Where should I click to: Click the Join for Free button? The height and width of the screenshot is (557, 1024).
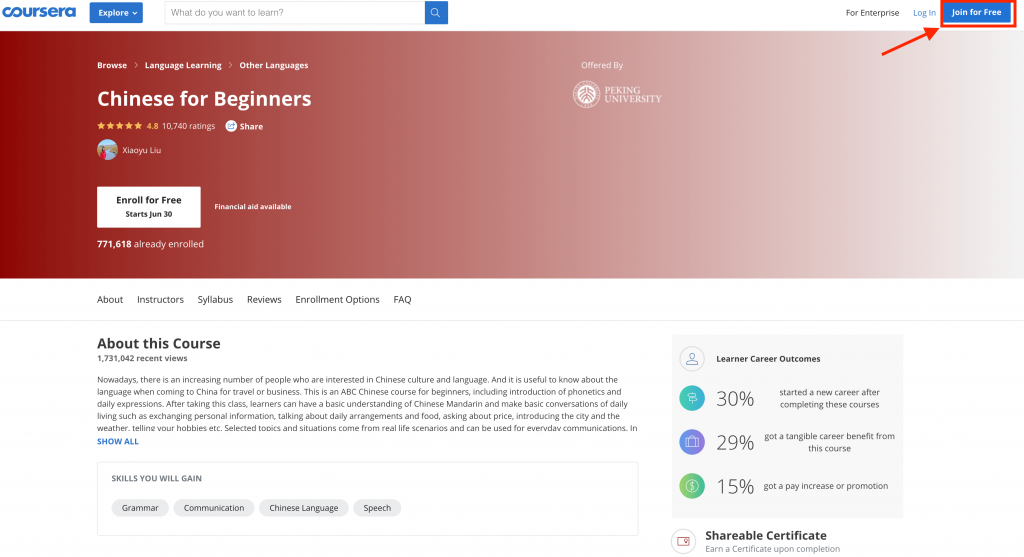[976, 12]
